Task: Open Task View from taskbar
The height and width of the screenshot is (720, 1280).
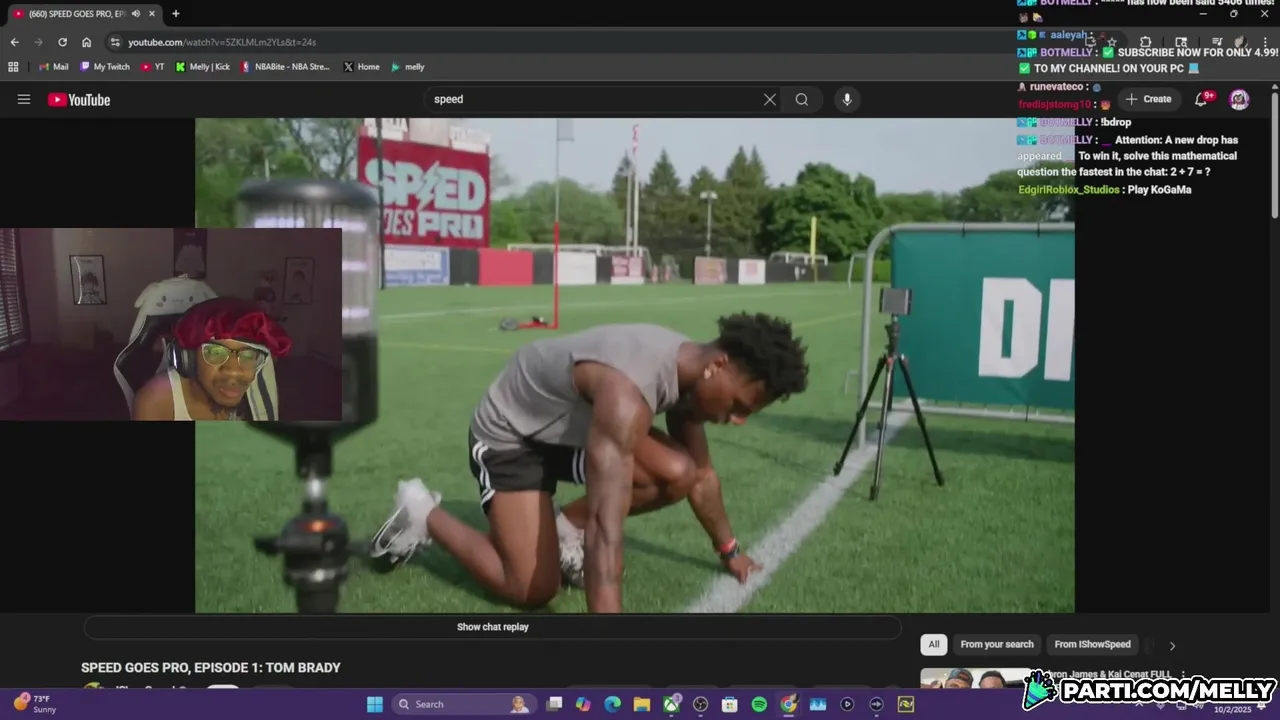Action: tap(554, 704)
